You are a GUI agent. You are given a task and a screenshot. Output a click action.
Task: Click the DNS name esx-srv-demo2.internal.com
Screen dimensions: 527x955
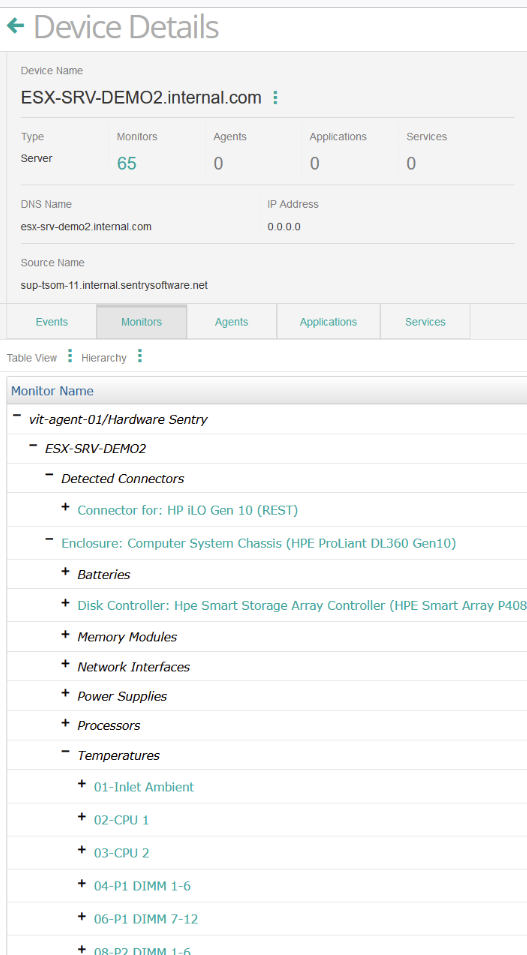tap(86, 227)
